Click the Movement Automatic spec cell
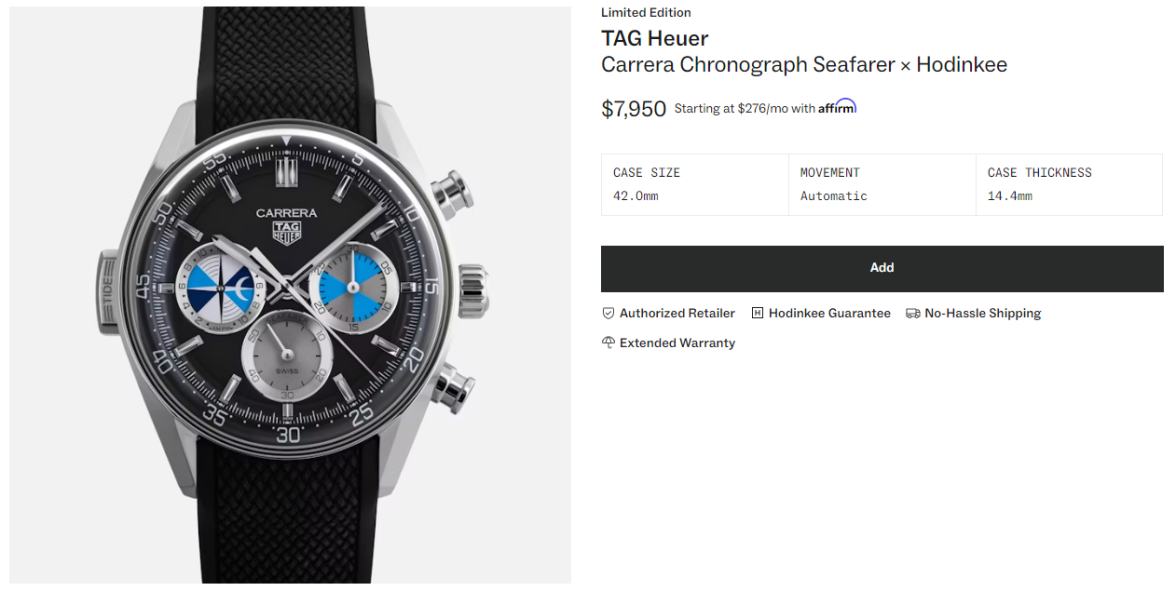The width and height of the screenshot is (1176, 591). [881, 184]
